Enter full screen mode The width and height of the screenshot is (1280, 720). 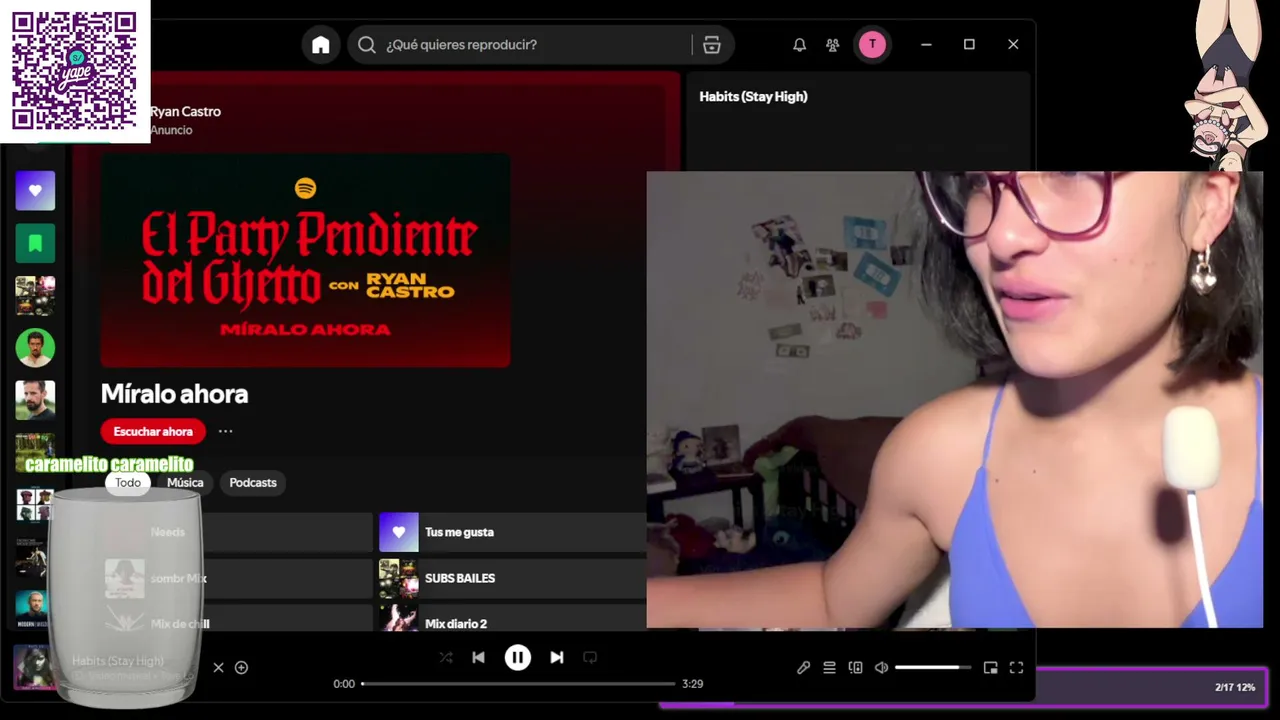pyautogui.click(x=1016, y=668)
